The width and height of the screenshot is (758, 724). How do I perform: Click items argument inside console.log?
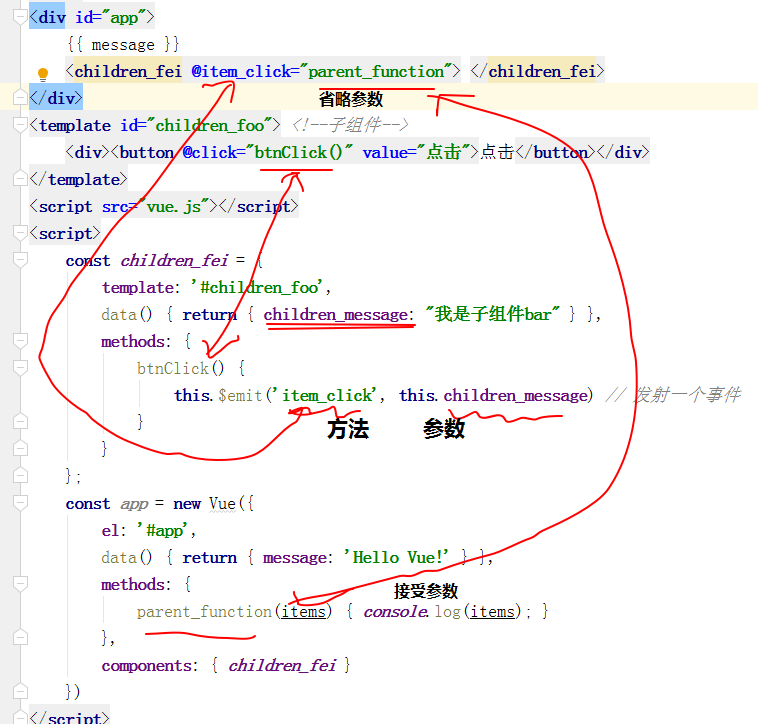click(493, 612)
